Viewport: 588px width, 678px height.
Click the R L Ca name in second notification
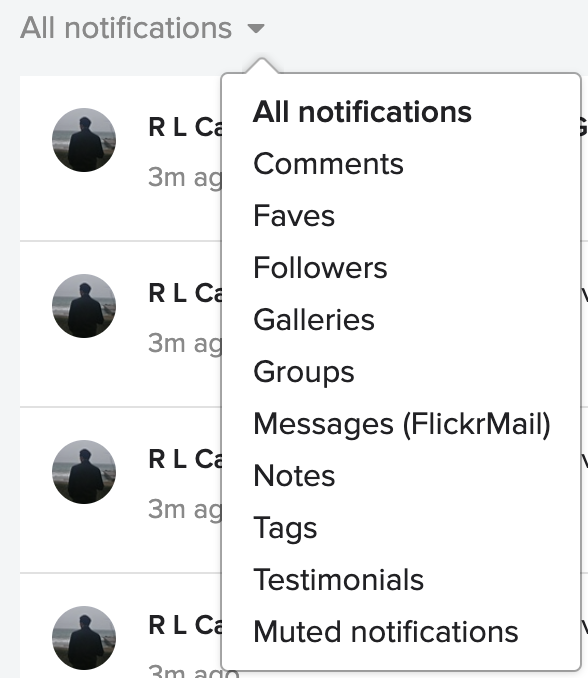click(185, 293)
